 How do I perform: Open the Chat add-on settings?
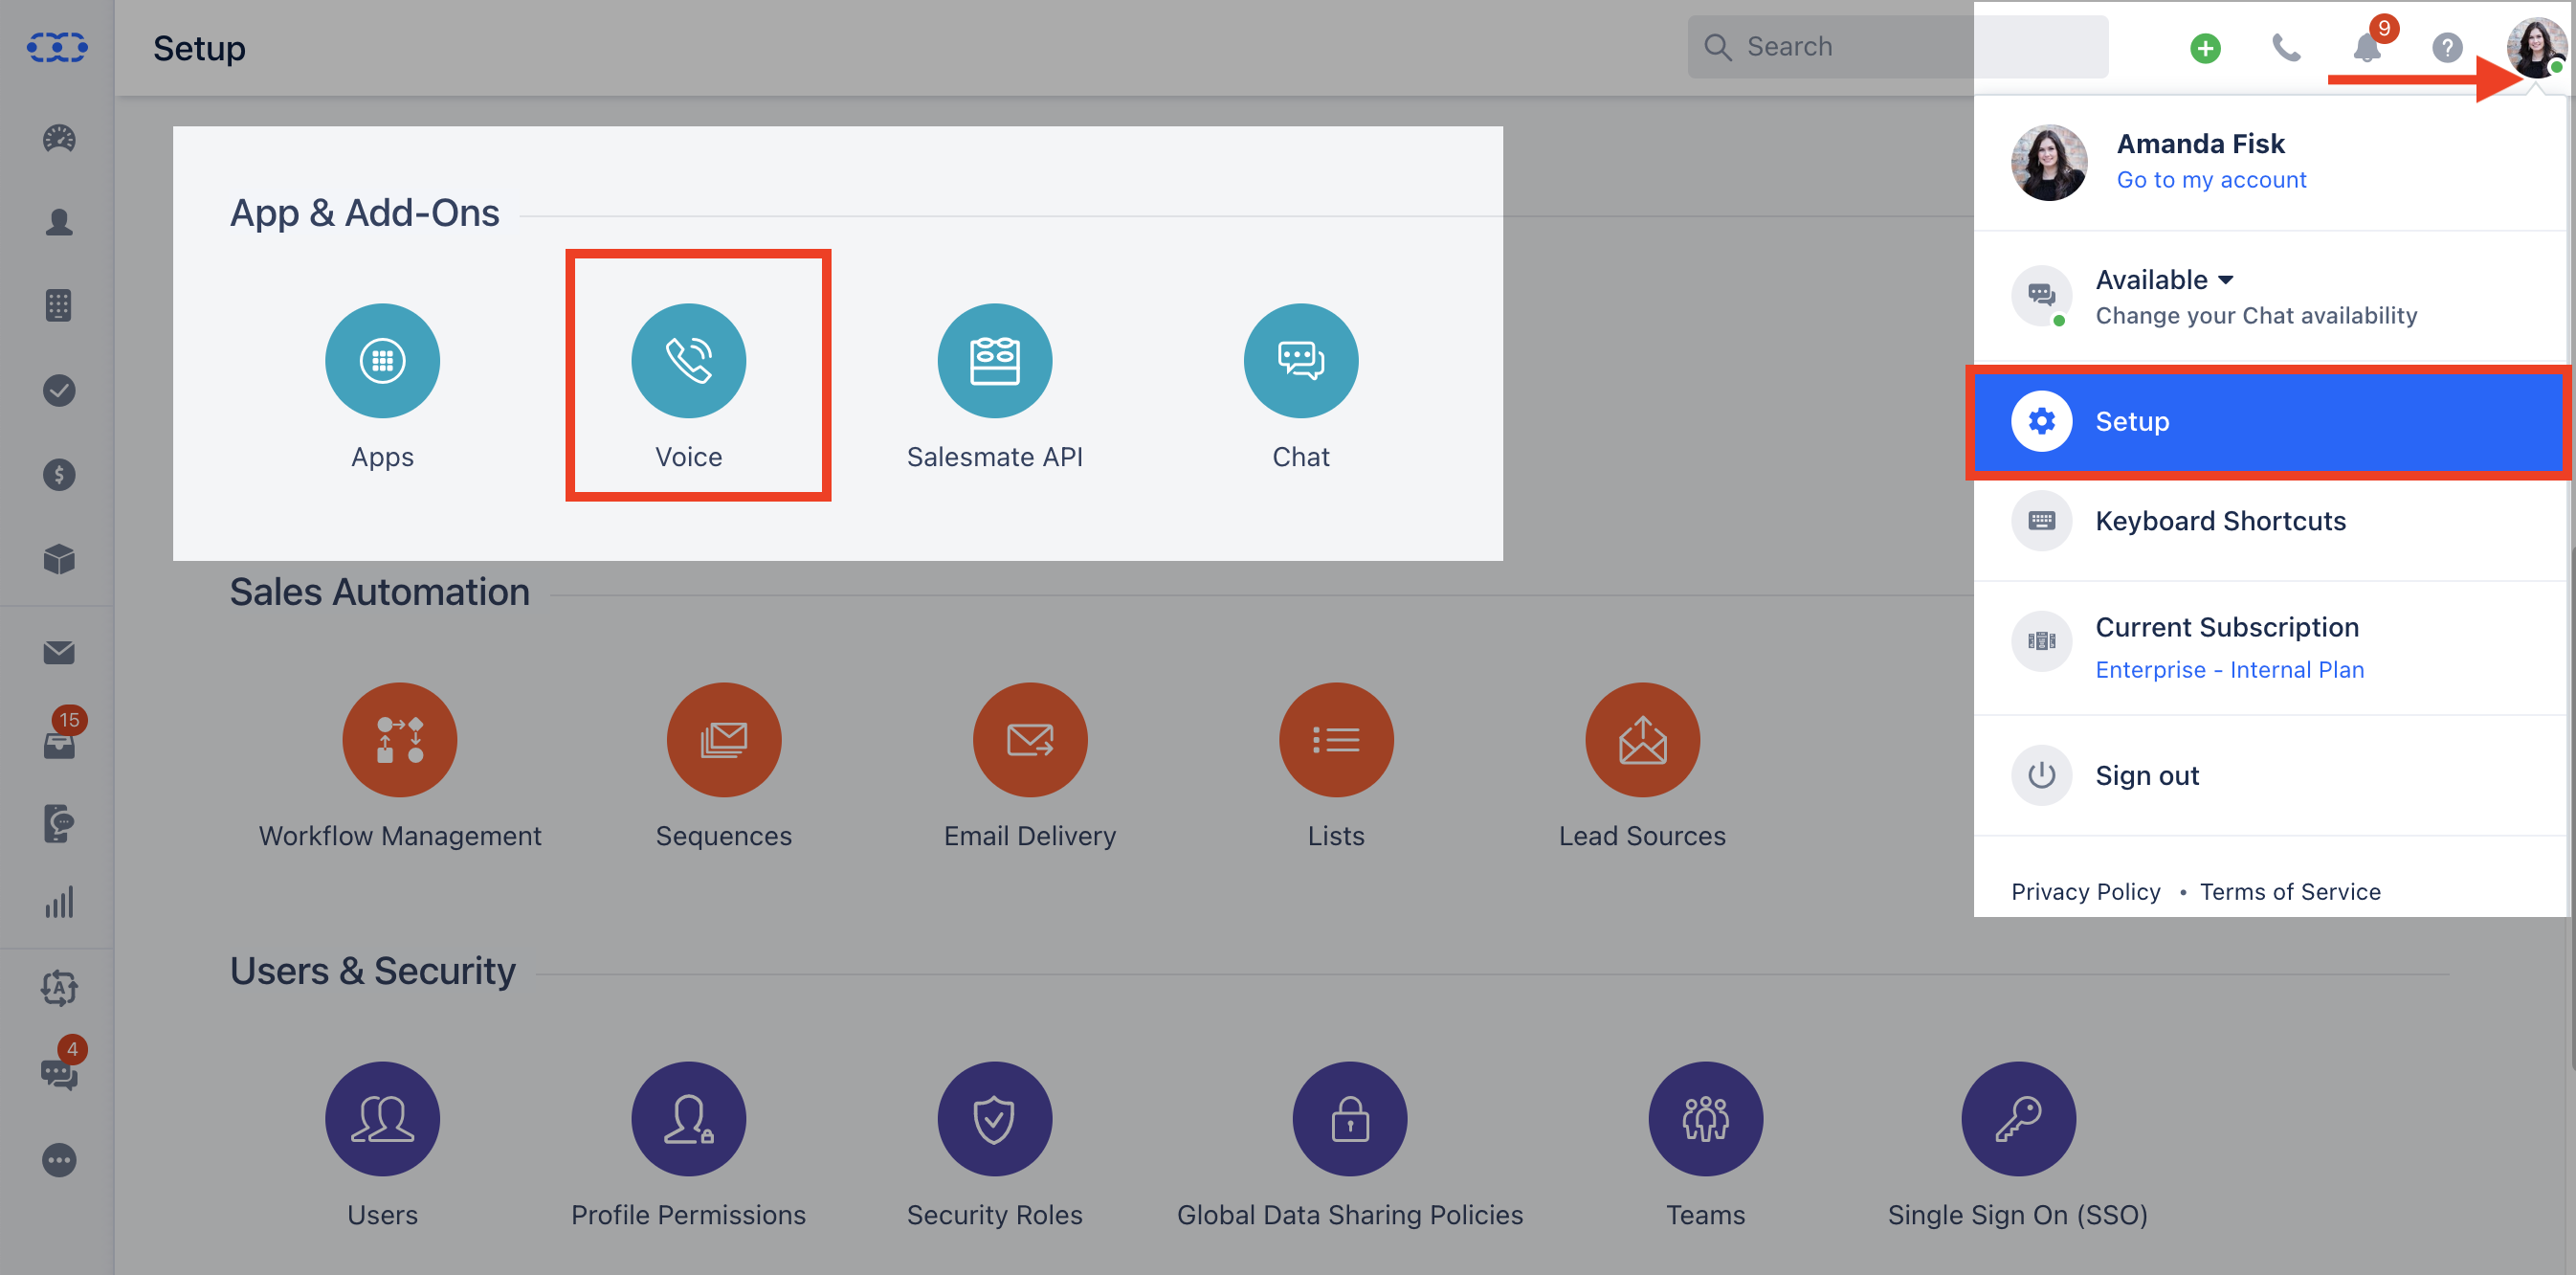(1300, 361)
